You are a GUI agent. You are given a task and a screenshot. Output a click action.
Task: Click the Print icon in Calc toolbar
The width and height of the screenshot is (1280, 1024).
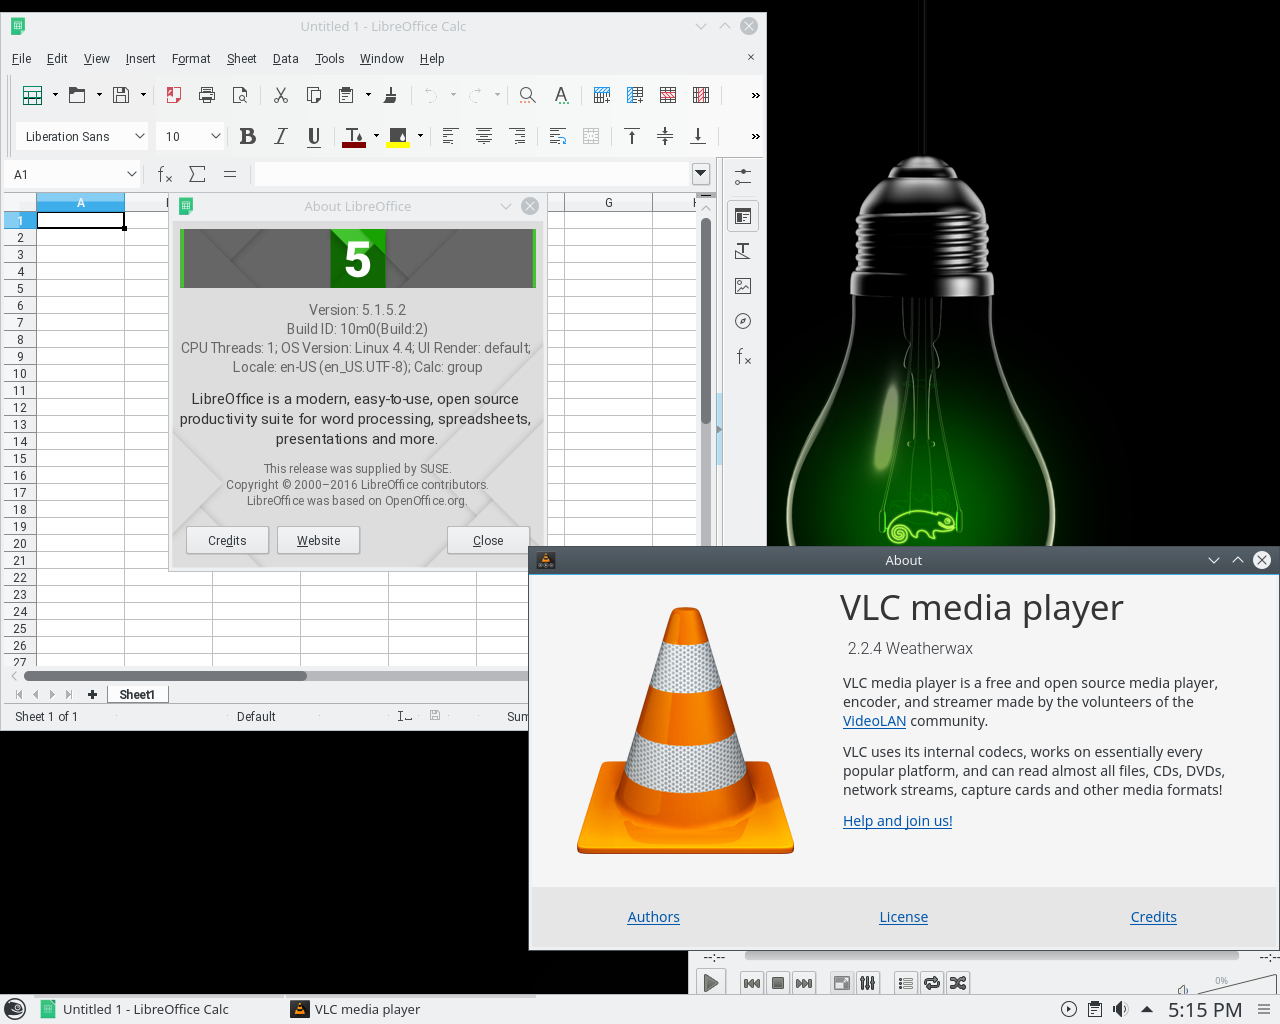[x=207, y=95]
